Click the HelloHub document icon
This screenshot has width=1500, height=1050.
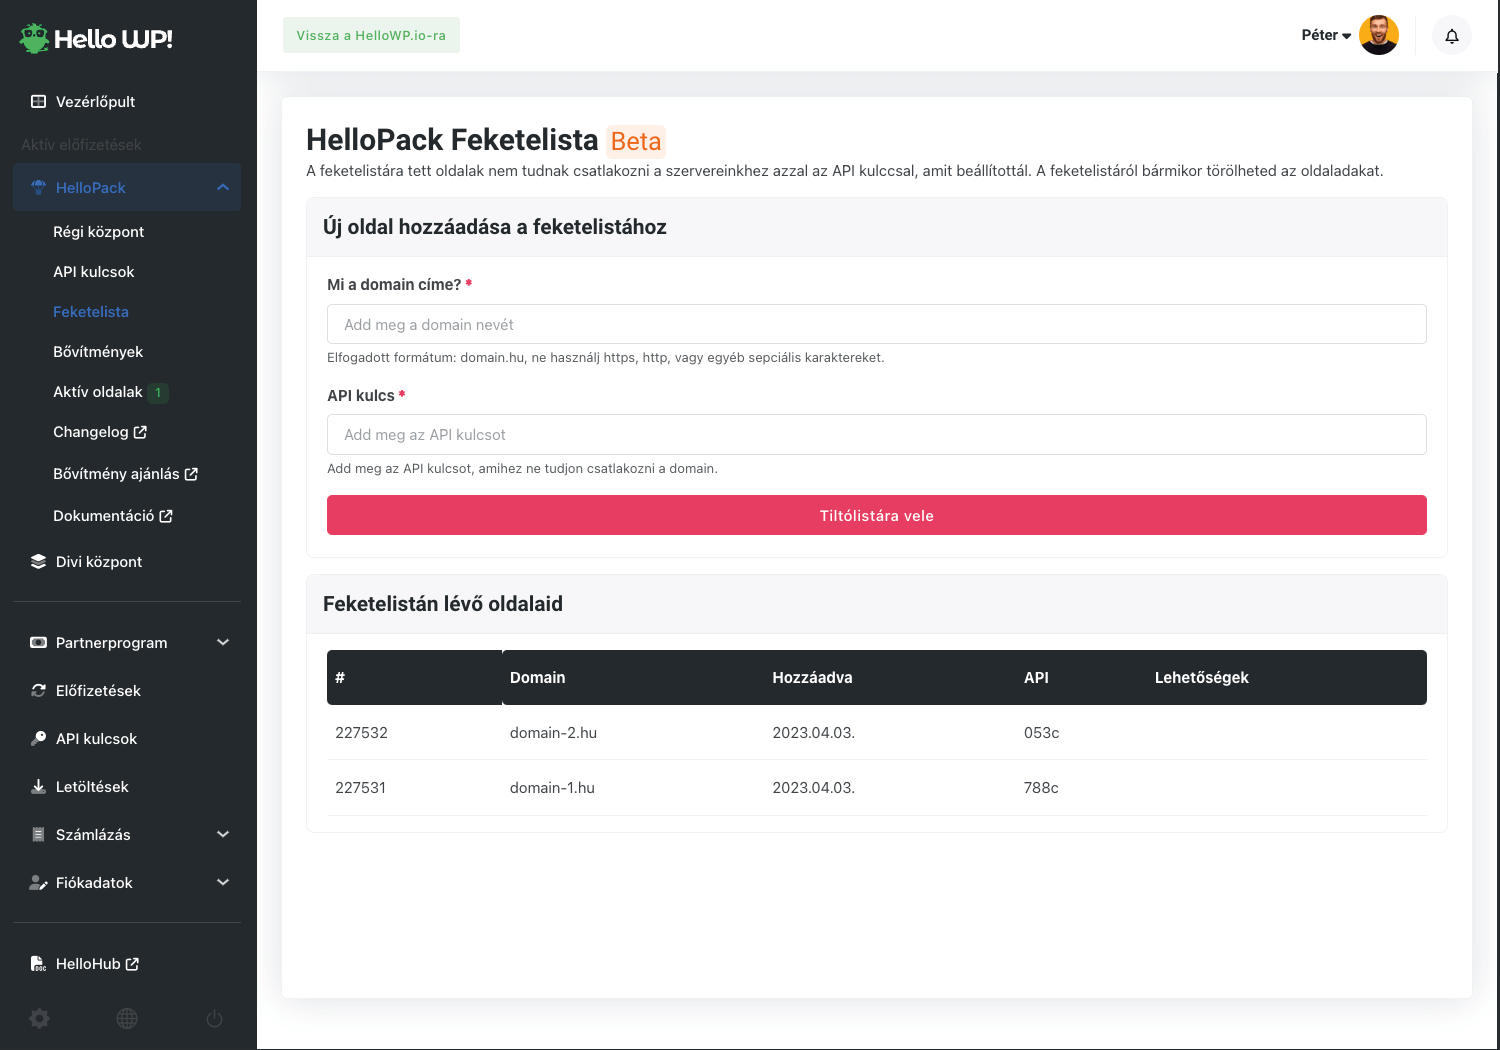[x=39, y=963]
